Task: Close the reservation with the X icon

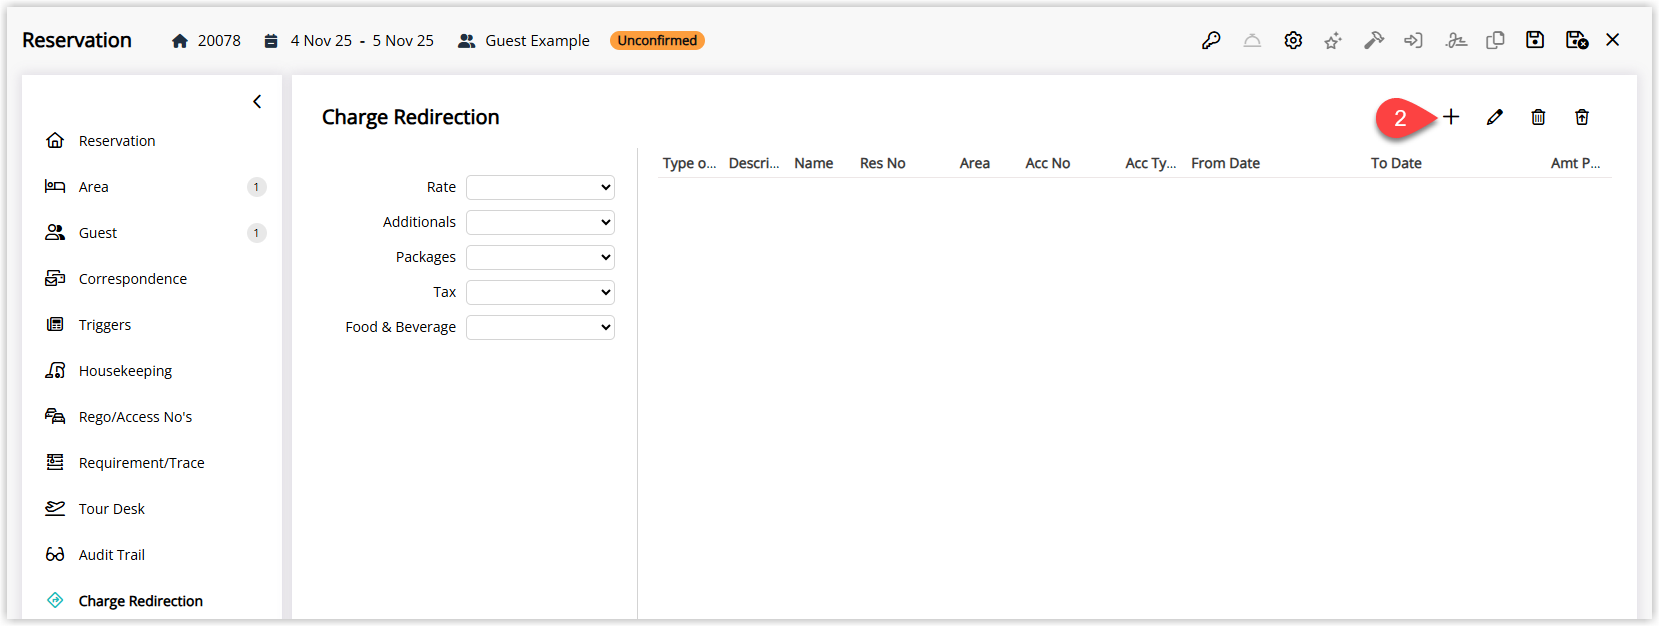Action: click(1613, 40)
